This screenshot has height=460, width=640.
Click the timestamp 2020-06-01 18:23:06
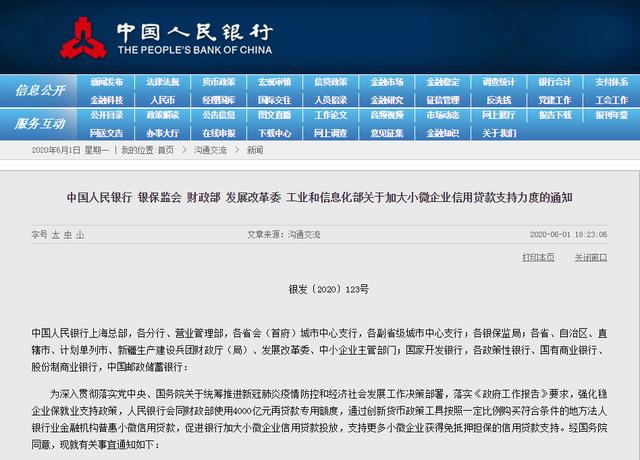click(569, 235)
